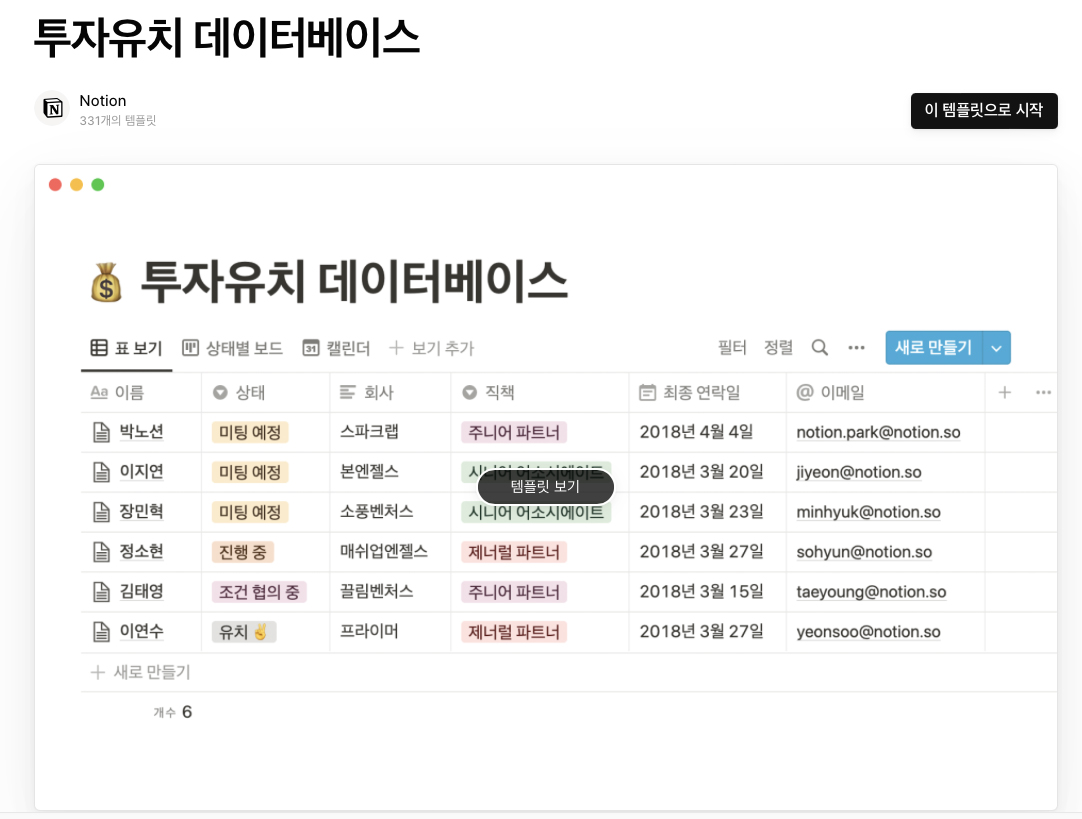Screen dimensions: 1082x819
Task: Open yeonsoo@notion.so email link
Action: tap(869, 632)
